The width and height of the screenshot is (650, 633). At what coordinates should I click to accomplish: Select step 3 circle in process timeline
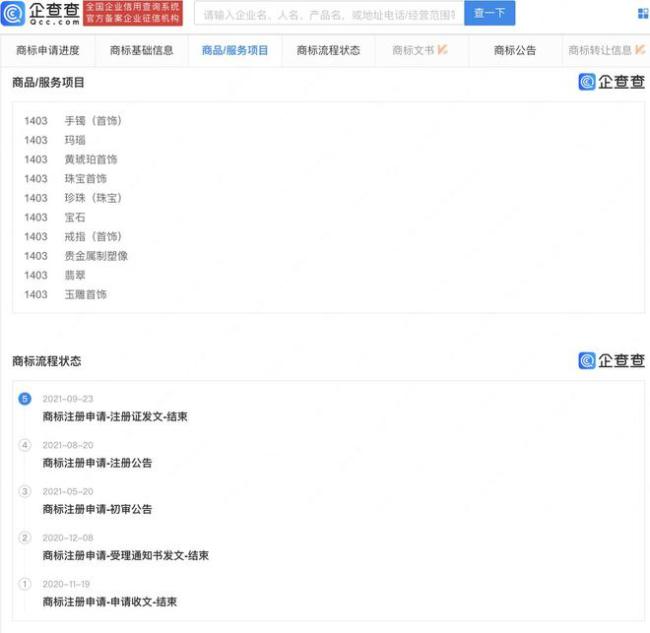pos(25,491)
